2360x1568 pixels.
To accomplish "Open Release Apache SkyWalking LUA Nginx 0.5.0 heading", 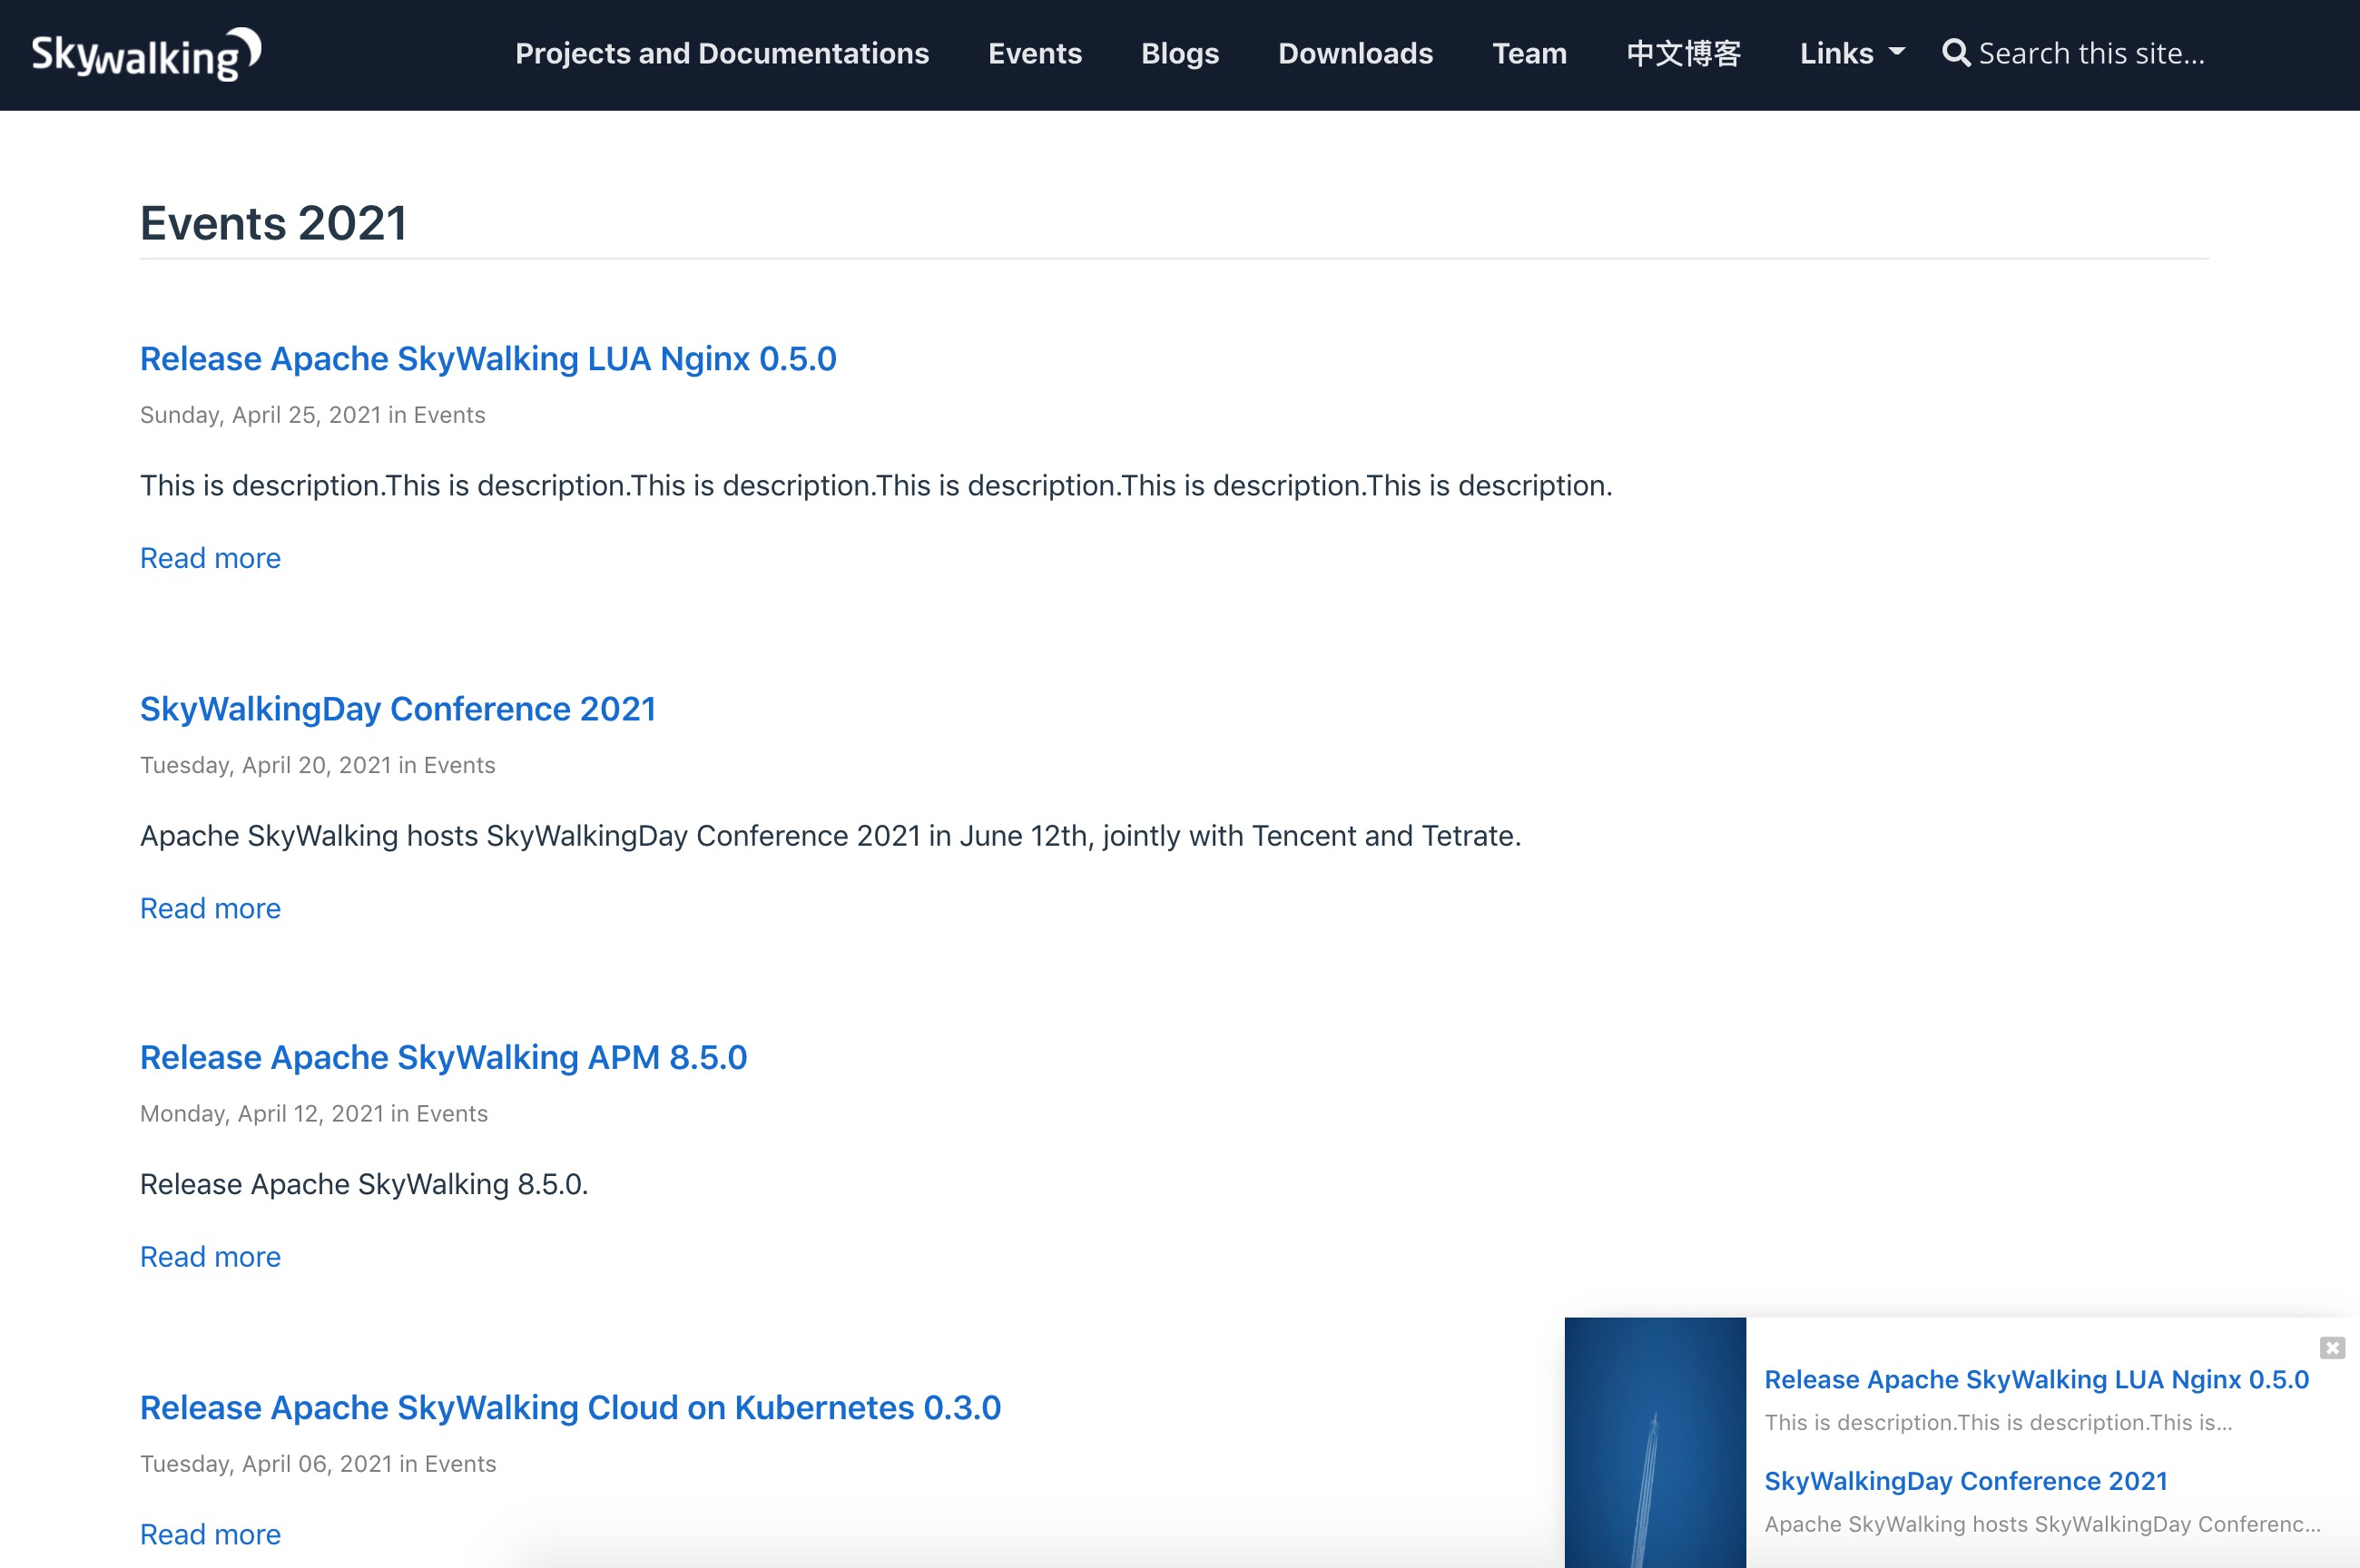I will click(488, 358).
